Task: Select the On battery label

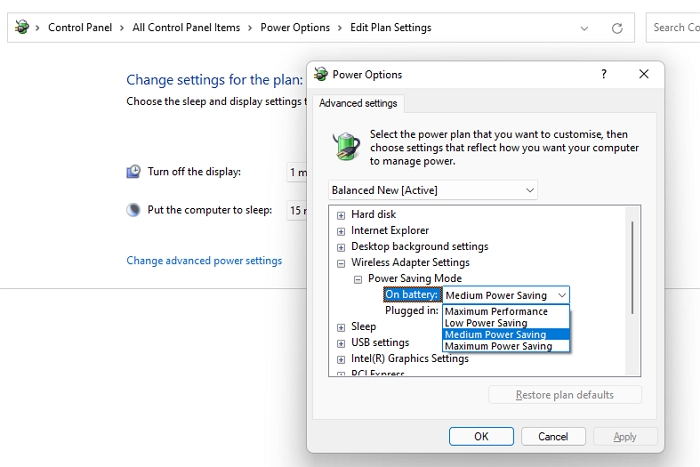Action: [x=411, y=295]
